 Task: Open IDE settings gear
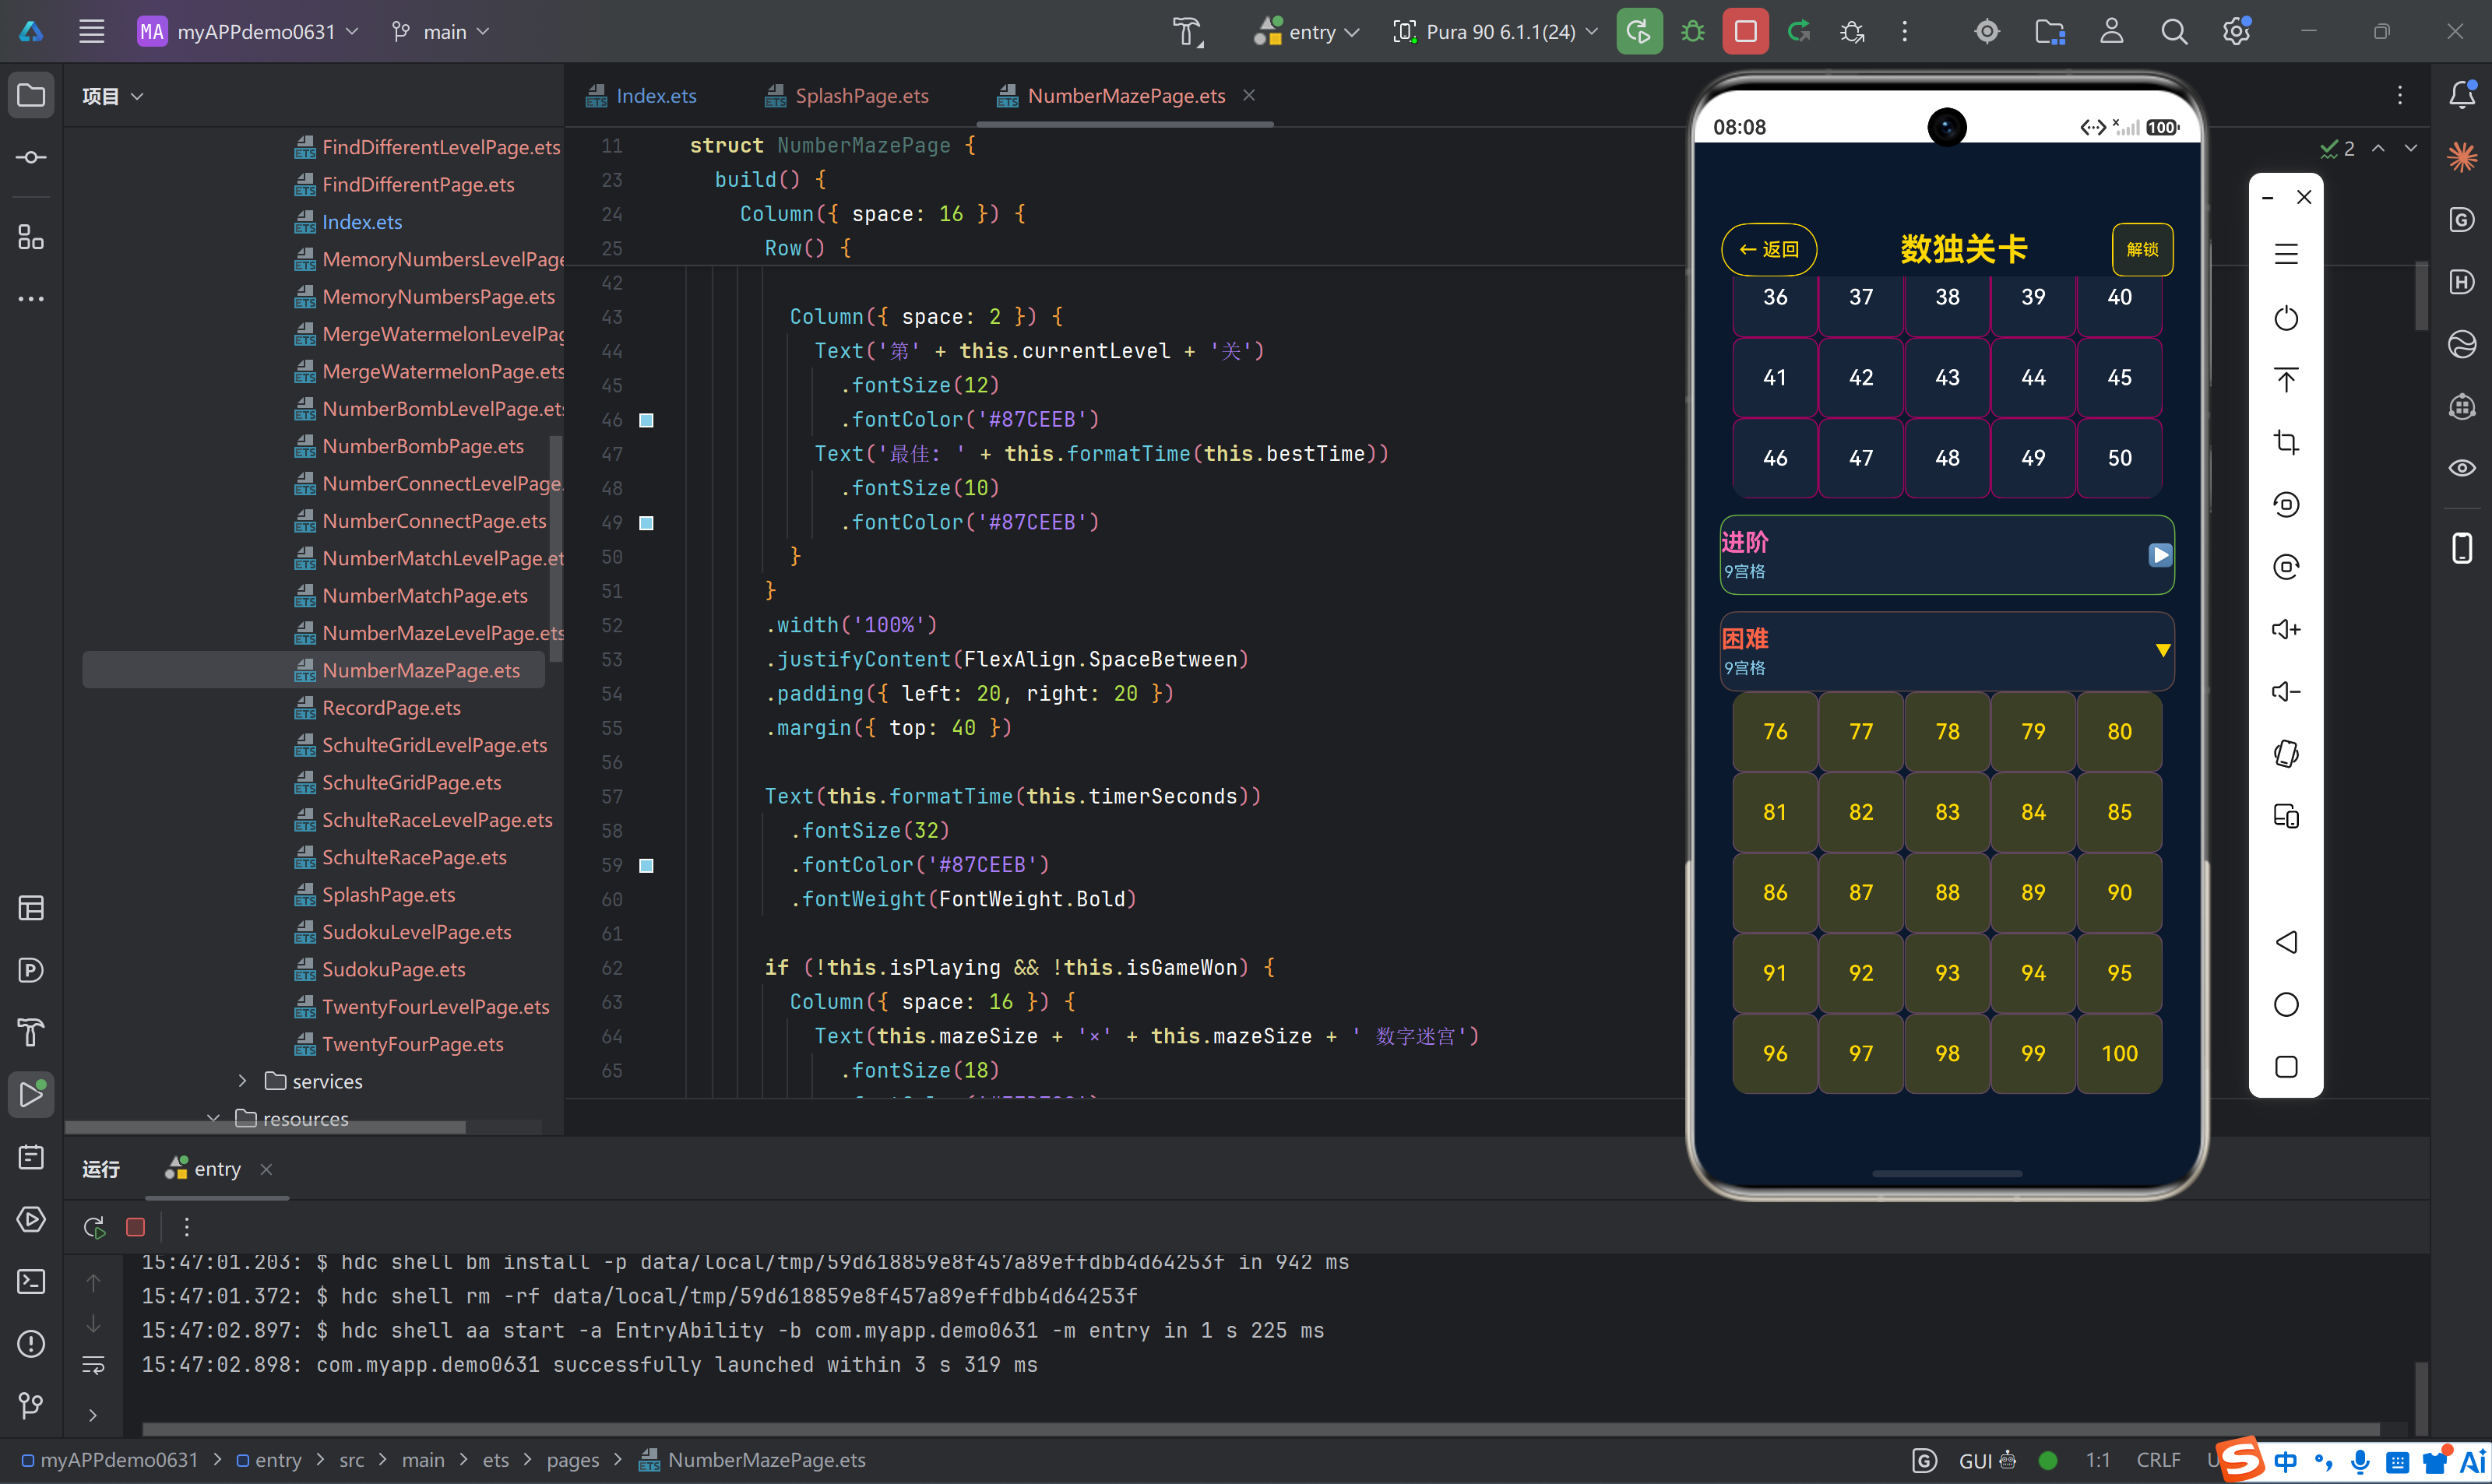point(2236,32)
